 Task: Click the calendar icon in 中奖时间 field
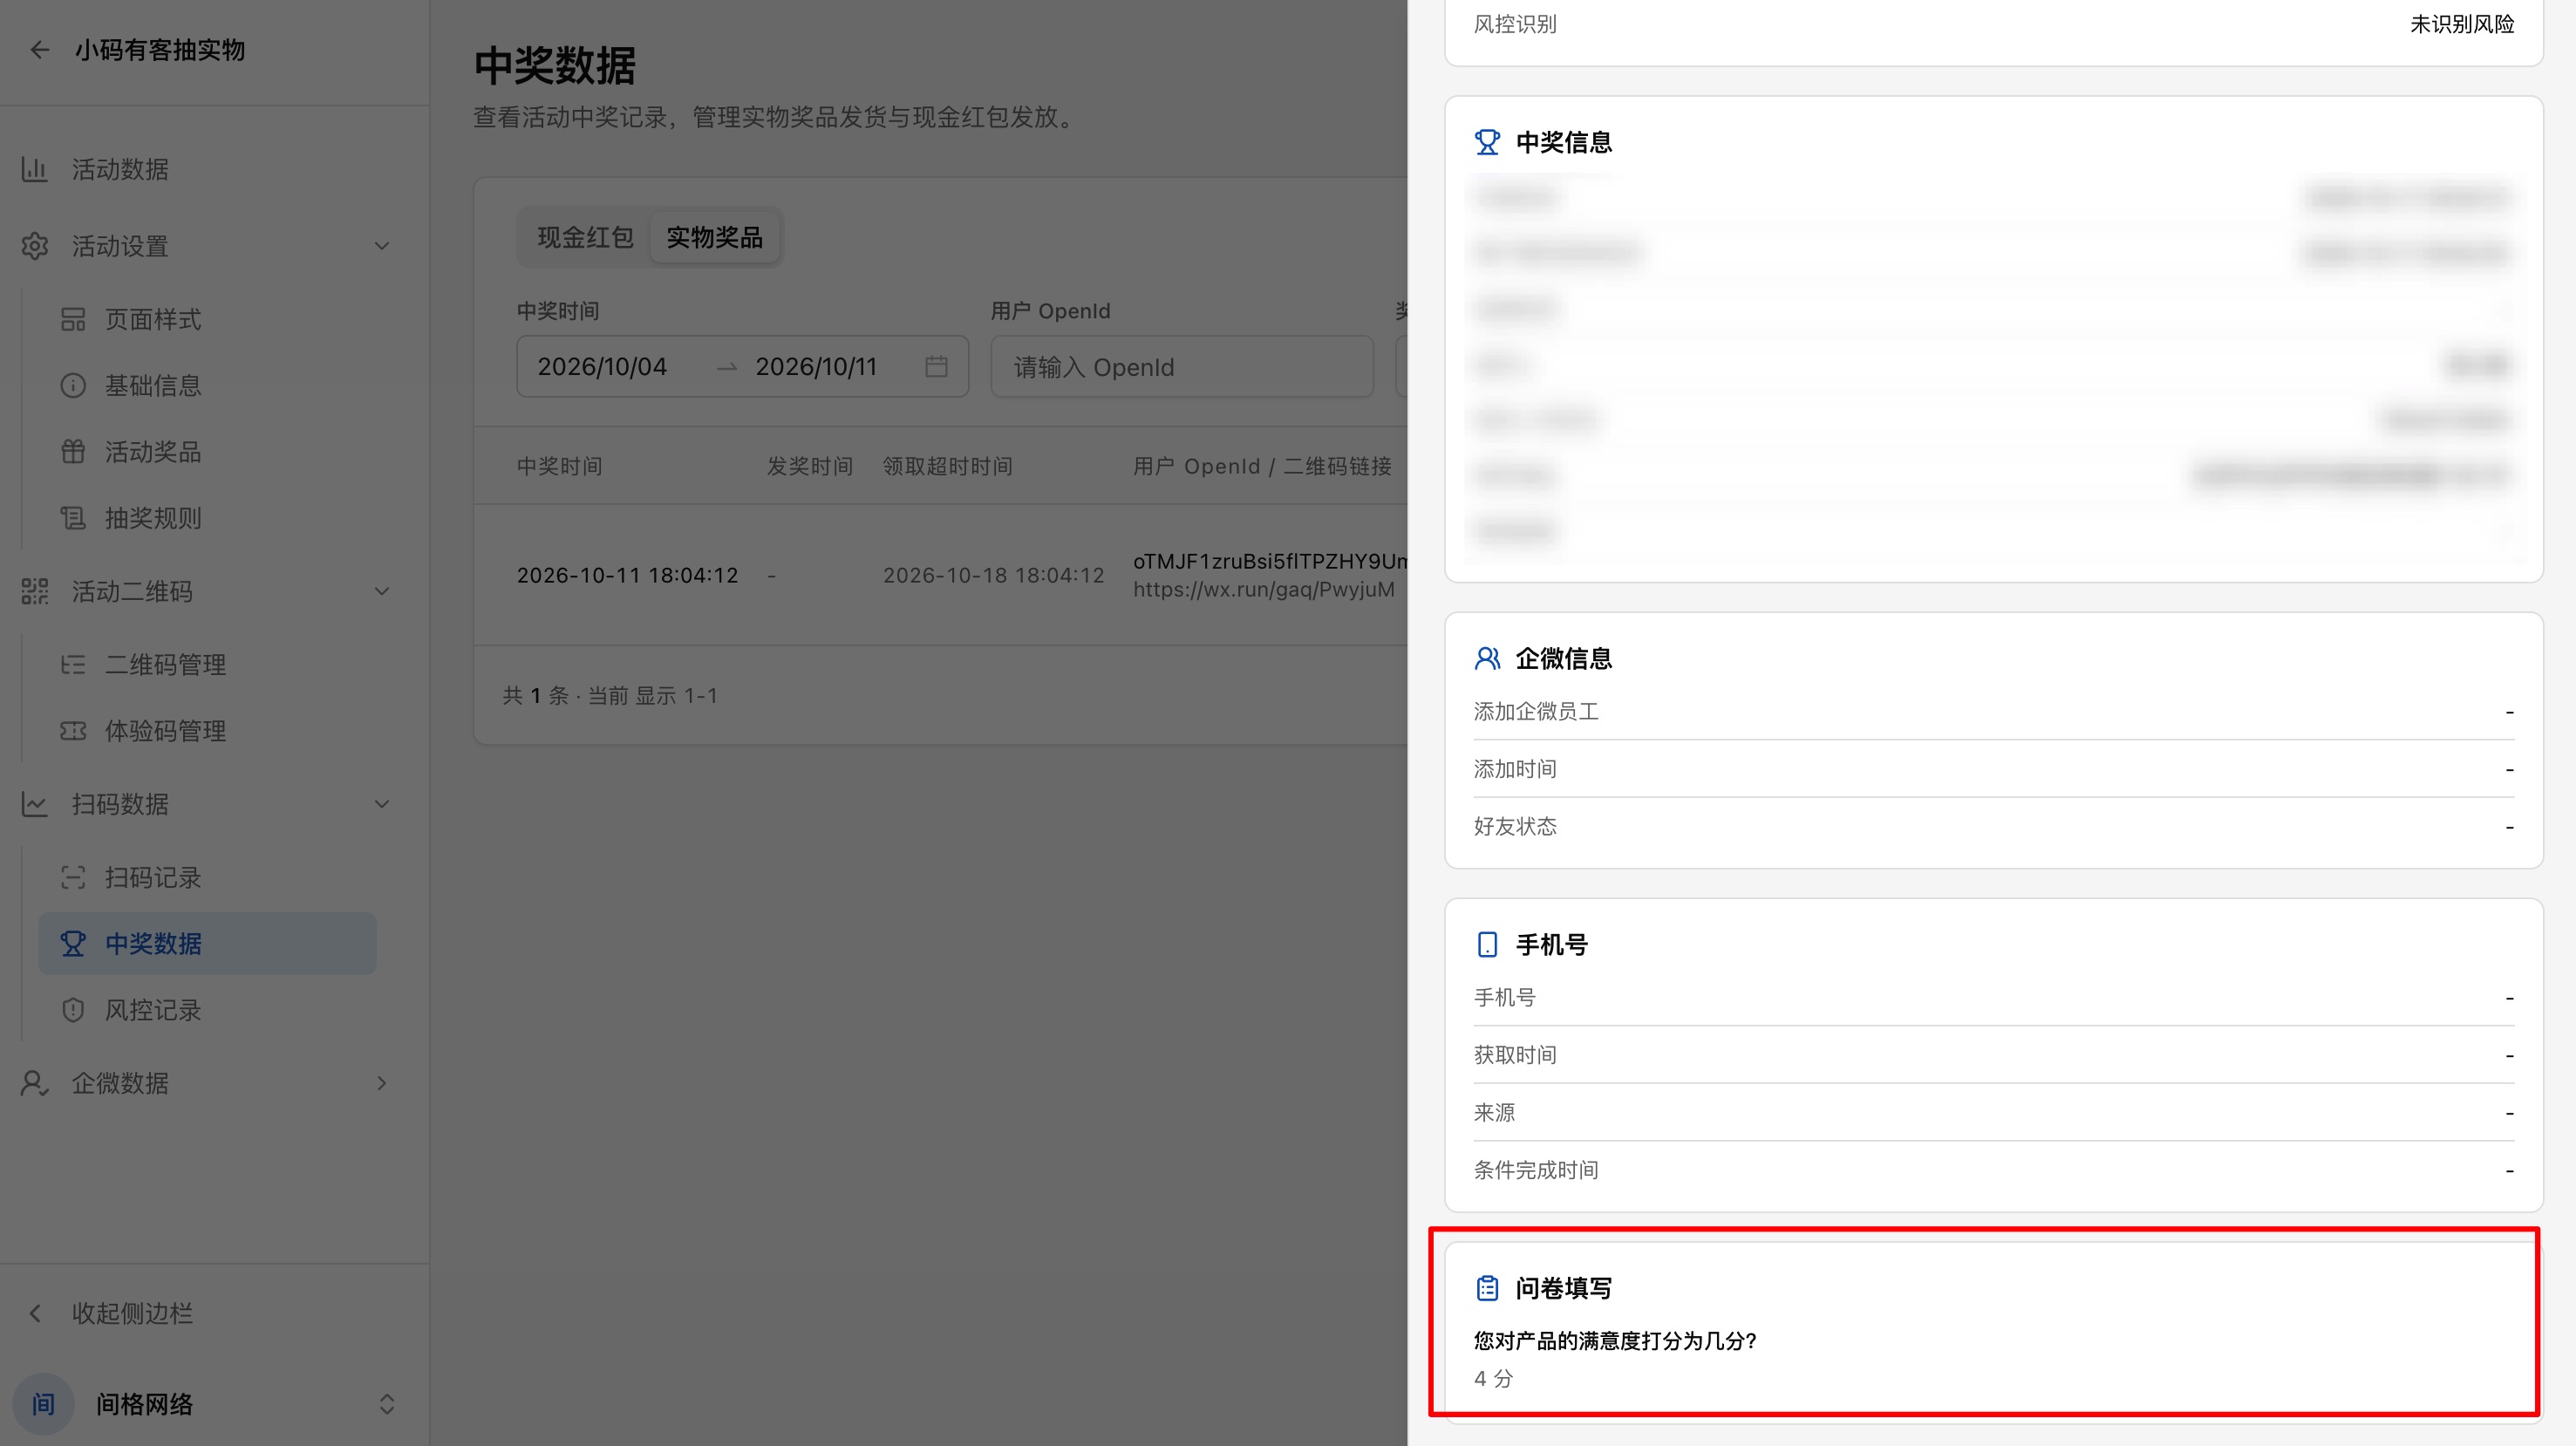pos(936,367)
